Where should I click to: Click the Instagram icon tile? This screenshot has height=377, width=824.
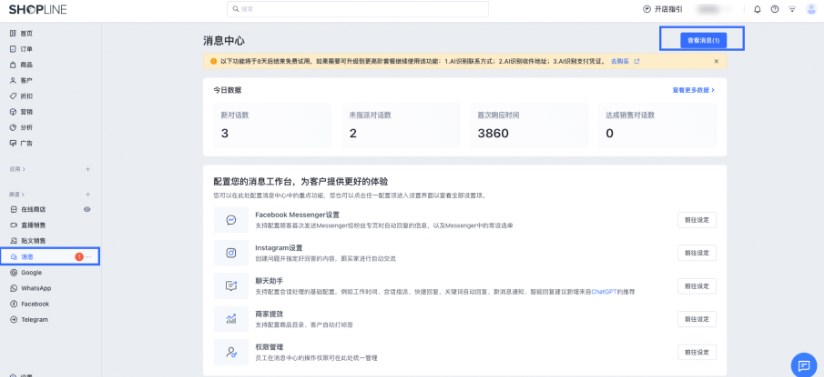[231, 253]
